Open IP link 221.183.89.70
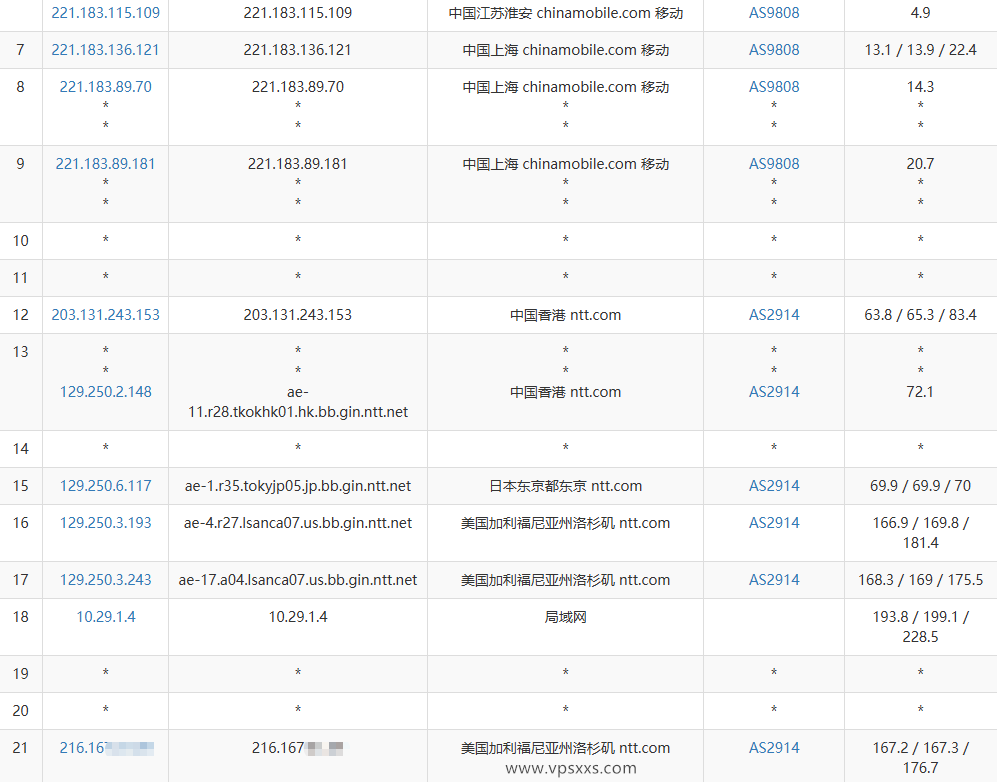 click(x=106, y=86)
